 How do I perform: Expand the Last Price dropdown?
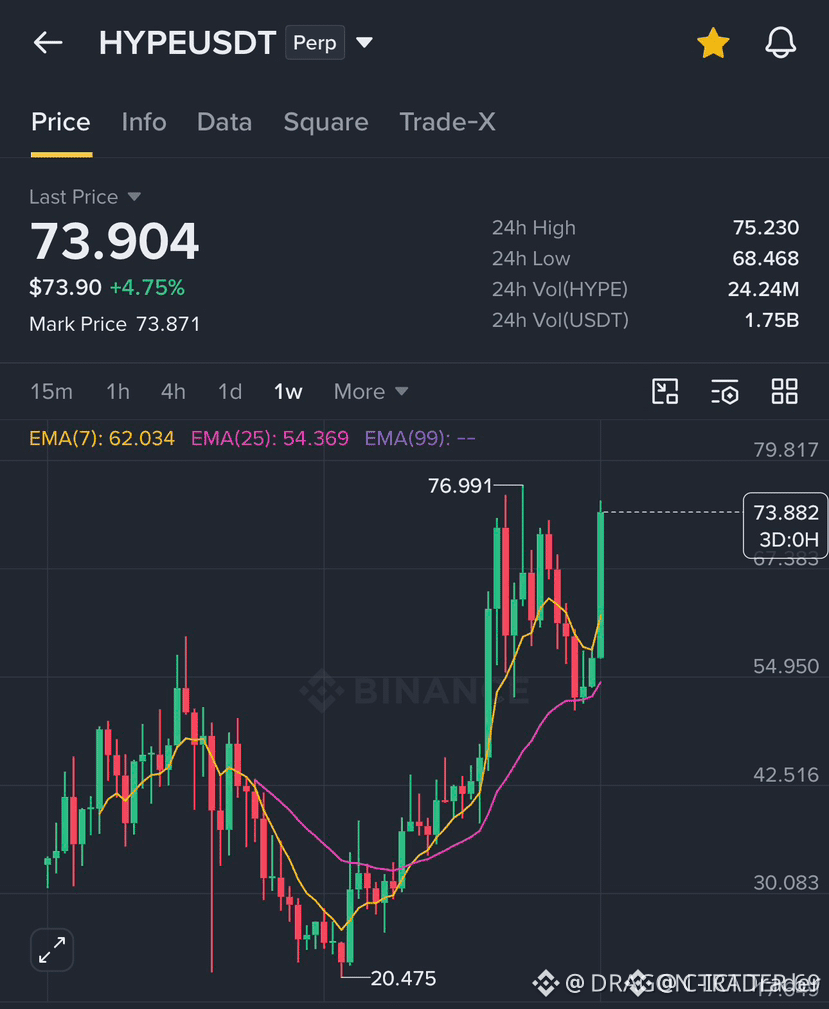(134, 196)
